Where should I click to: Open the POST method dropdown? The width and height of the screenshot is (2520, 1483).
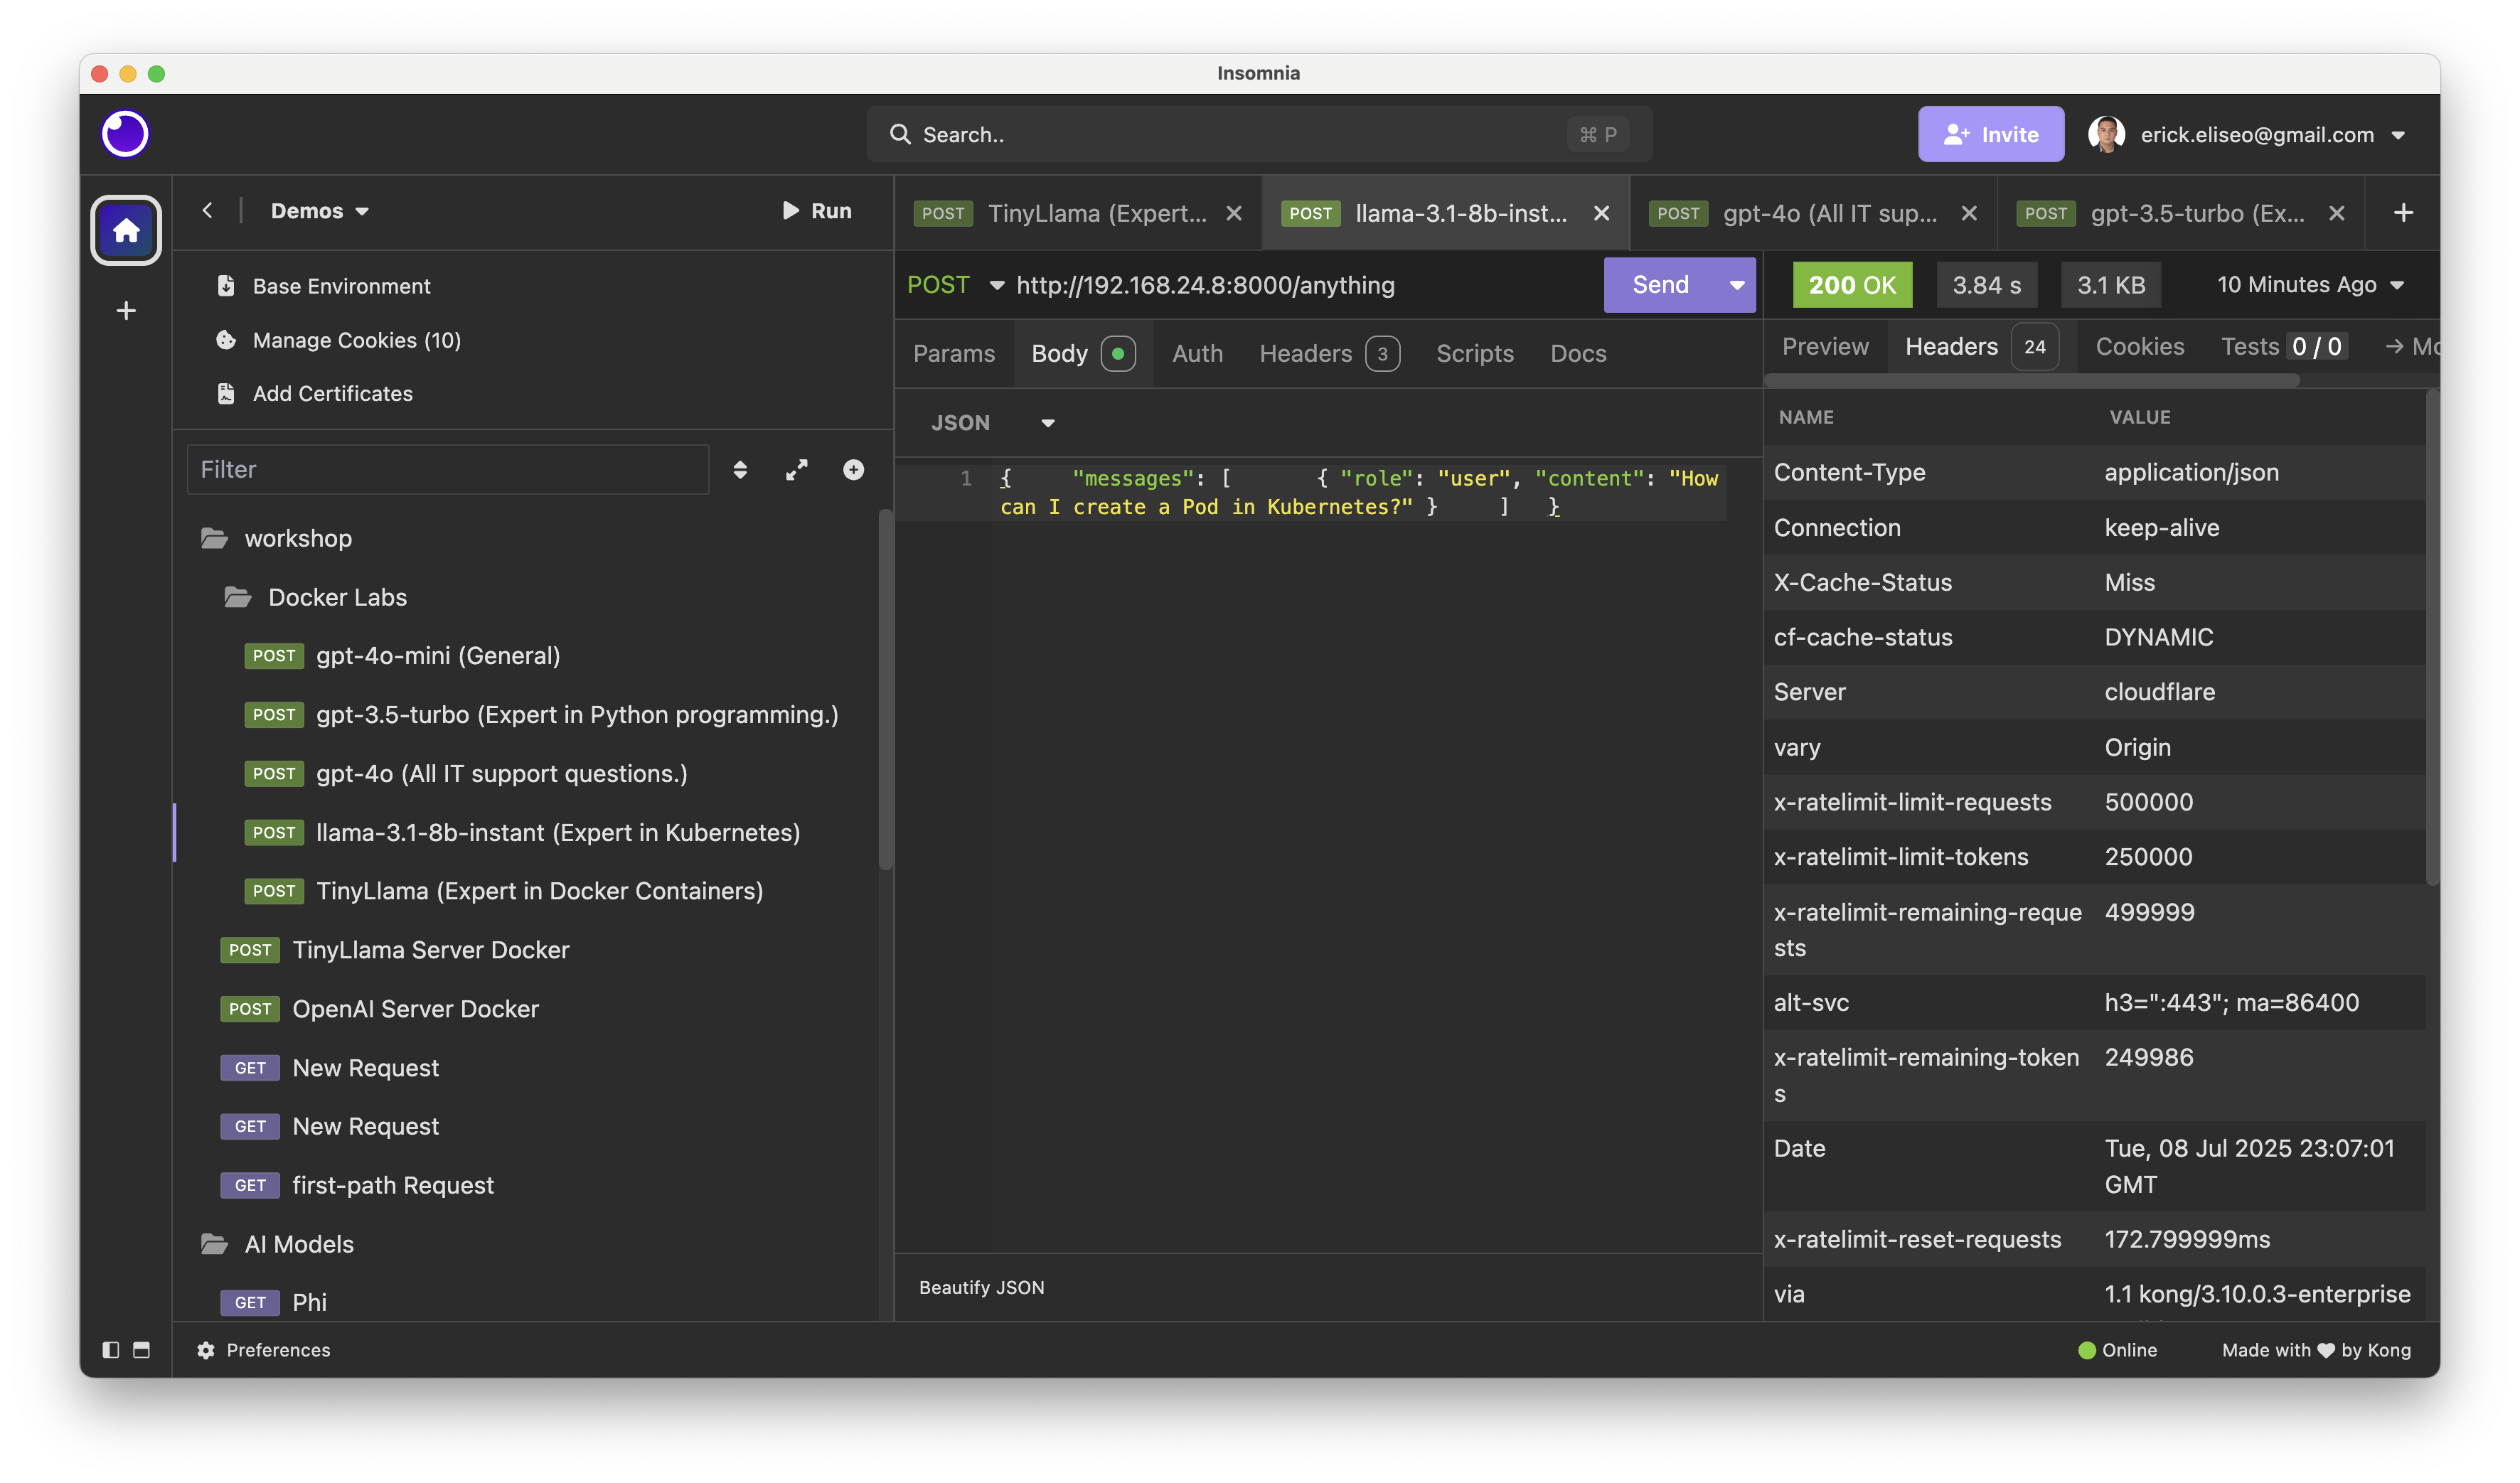955,285
